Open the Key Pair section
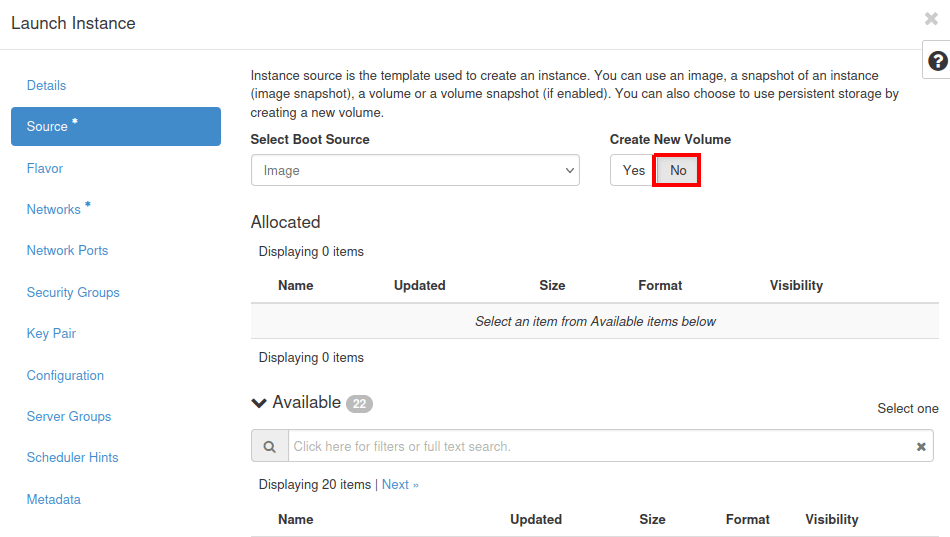950x537 pixels. pyautogui.click(x=51, y=334)
